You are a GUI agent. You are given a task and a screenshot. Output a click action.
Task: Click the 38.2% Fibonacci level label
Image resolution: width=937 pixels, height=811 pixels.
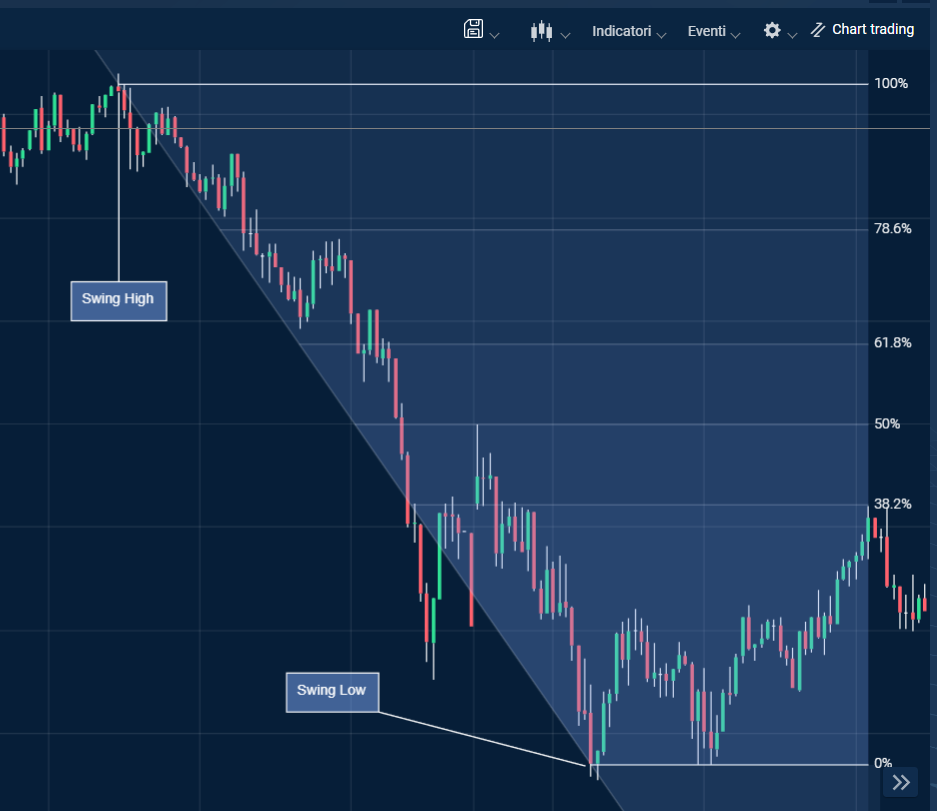(x=893, y=504)
